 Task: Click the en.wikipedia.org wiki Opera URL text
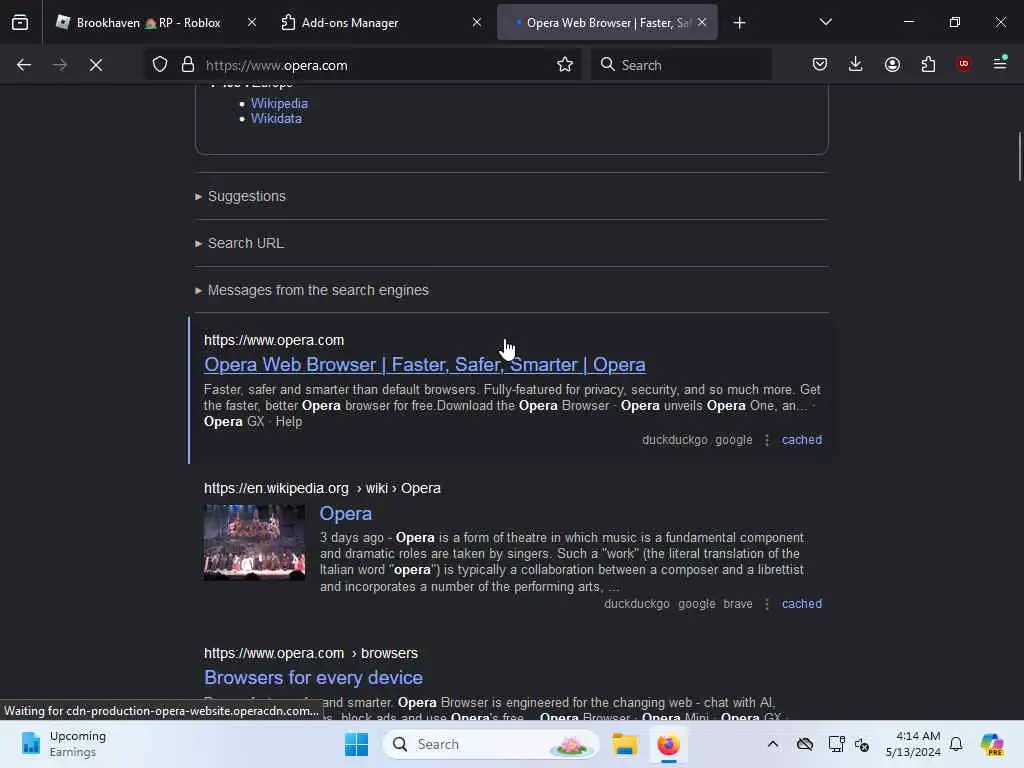(322, 488)
